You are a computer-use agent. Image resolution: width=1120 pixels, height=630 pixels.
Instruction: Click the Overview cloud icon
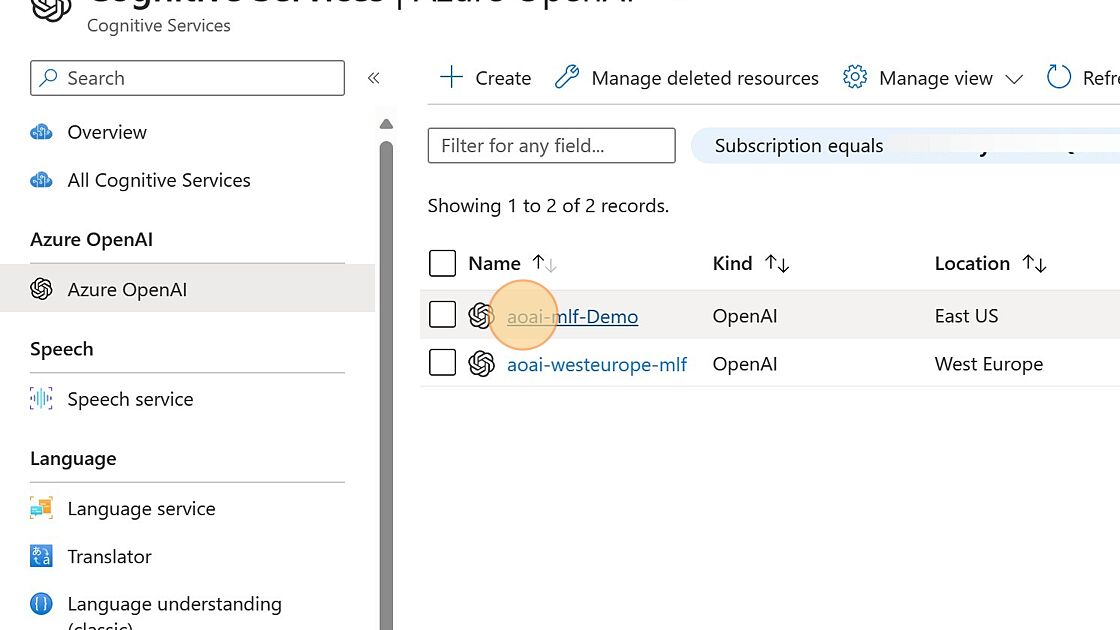click(41, 132)
